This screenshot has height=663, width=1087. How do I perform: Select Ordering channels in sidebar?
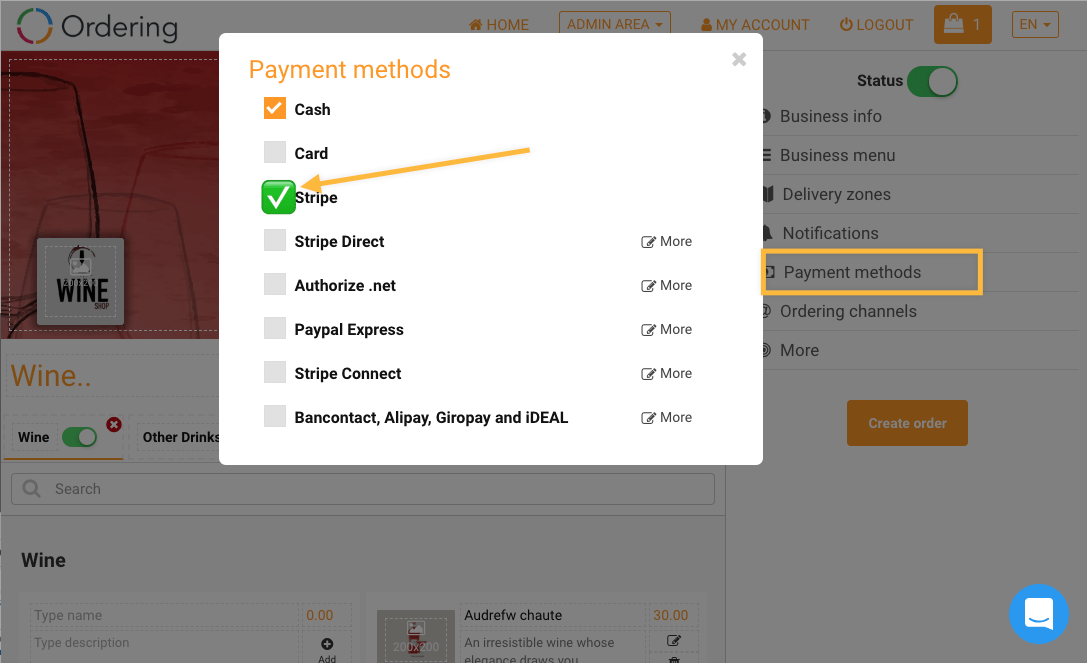(x=848, y=311)
